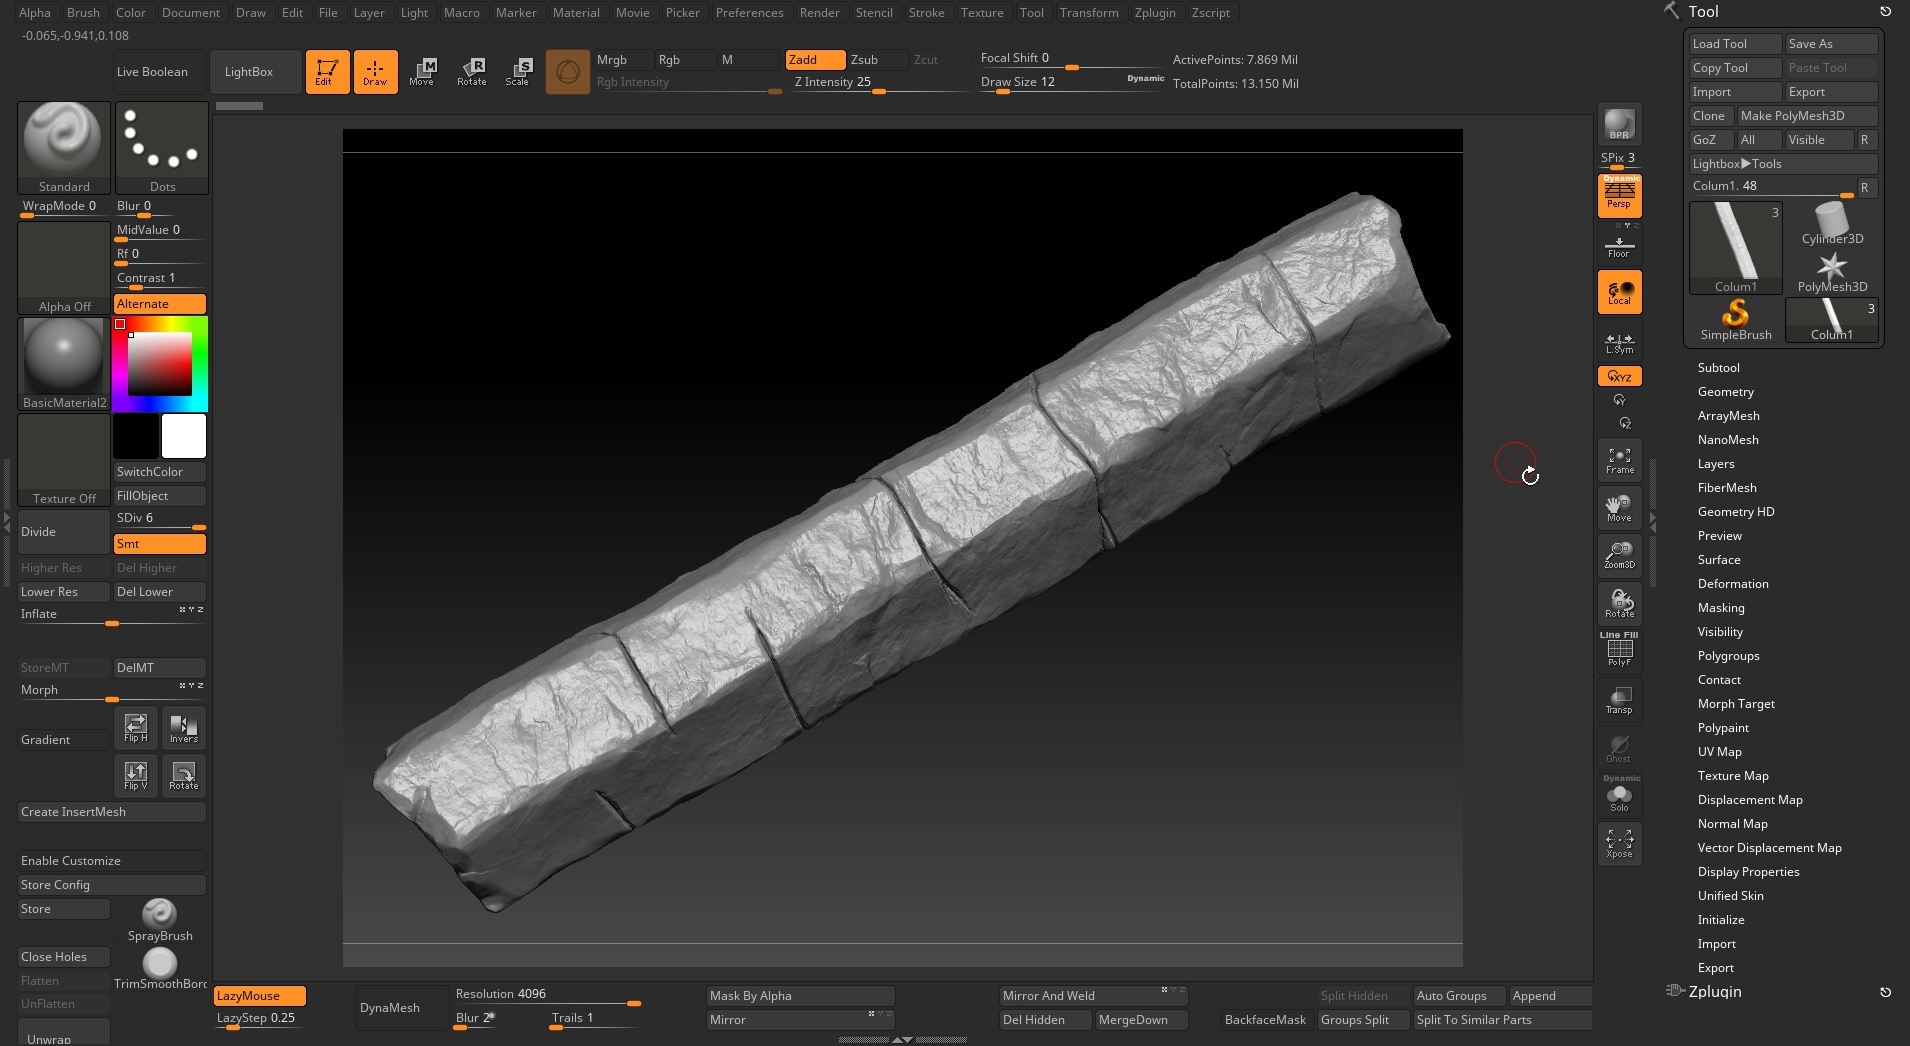
Task: Toggle Persp perspective view
Action: point(1619,196)
